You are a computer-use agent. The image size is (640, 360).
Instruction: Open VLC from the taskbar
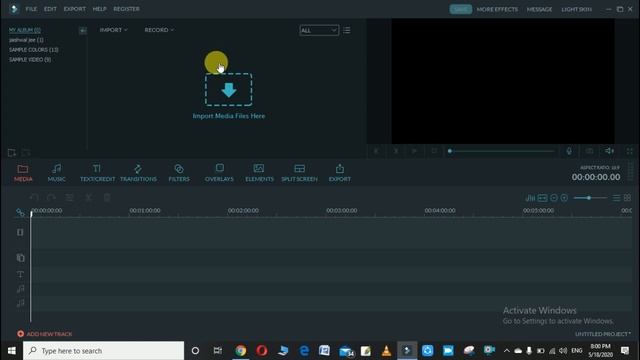(x=386, y=351)
